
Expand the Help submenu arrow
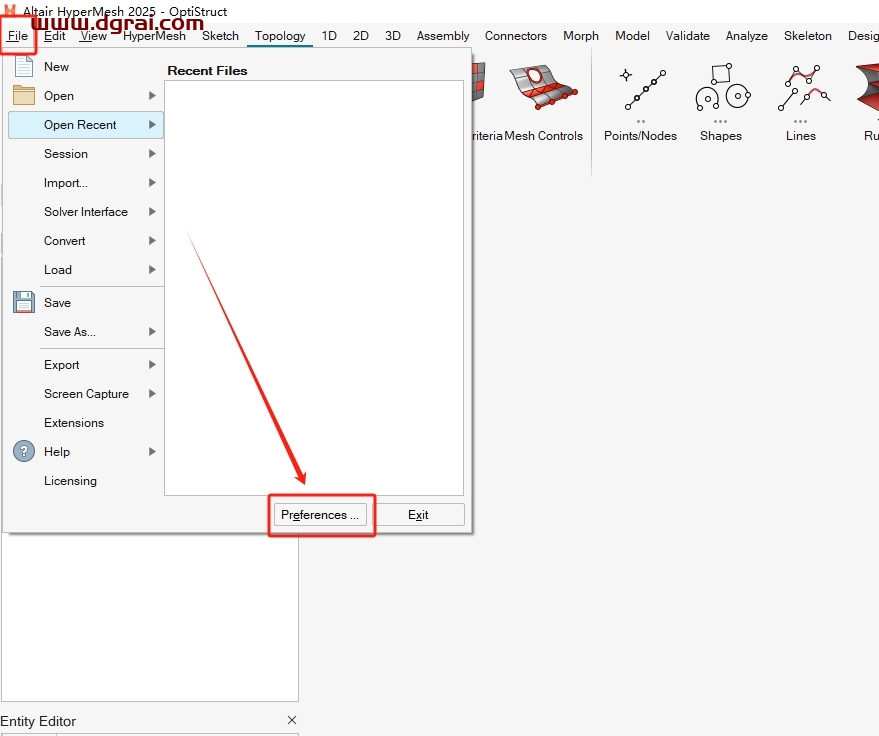click(x=152, y=452)
